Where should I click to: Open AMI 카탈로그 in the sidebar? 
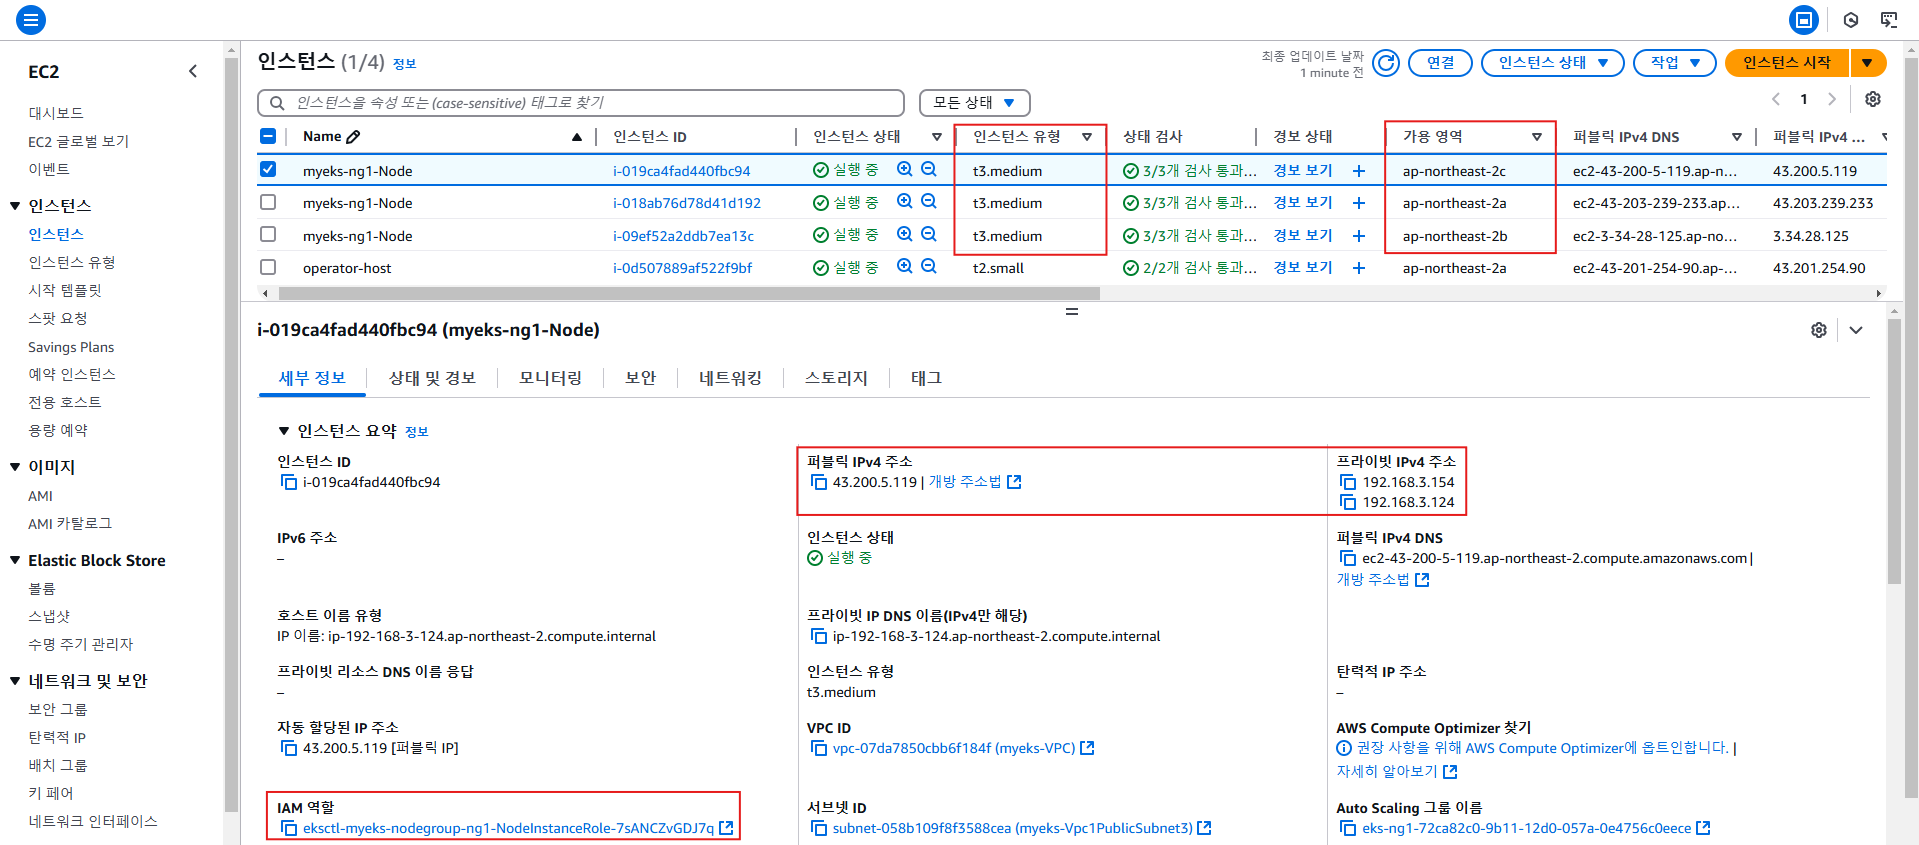70,523
